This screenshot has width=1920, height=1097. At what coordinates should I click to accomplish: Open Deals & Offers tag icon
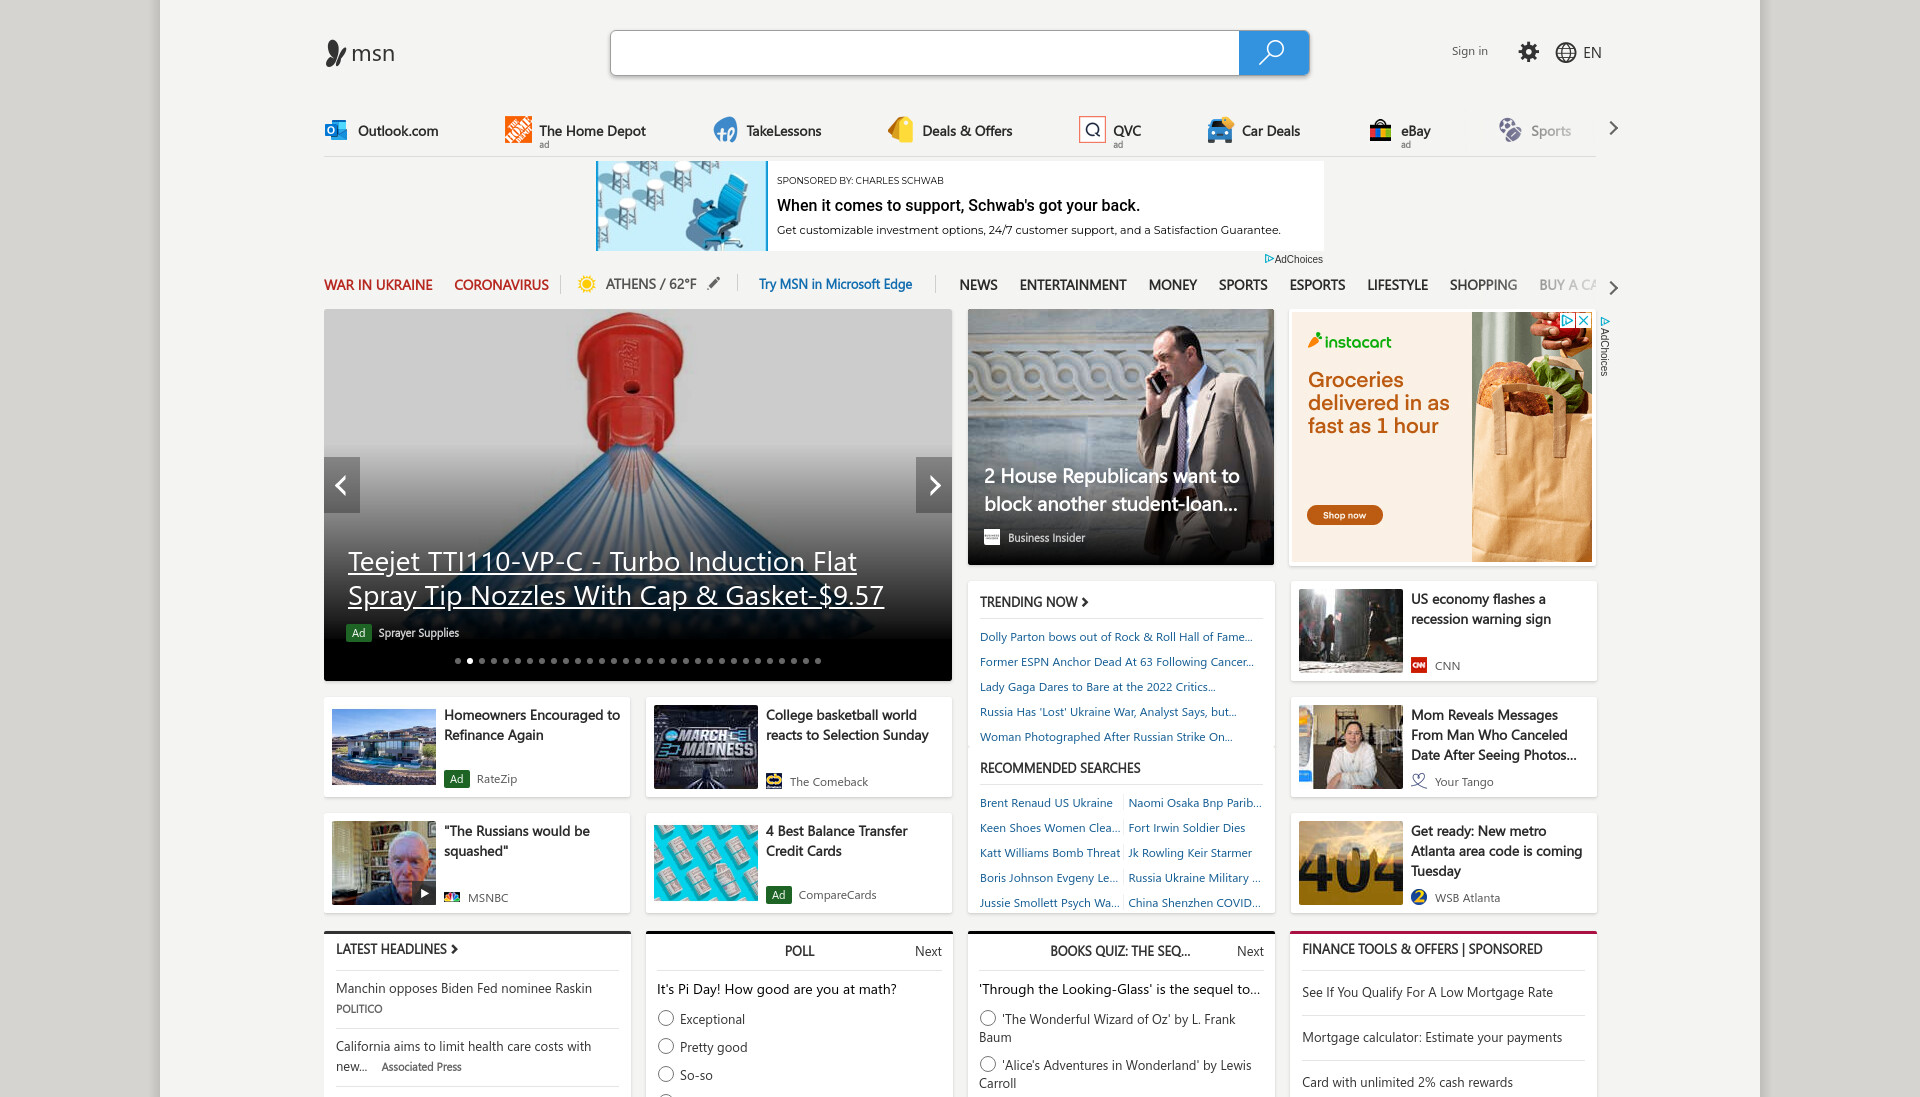click(x=900, y=130)
